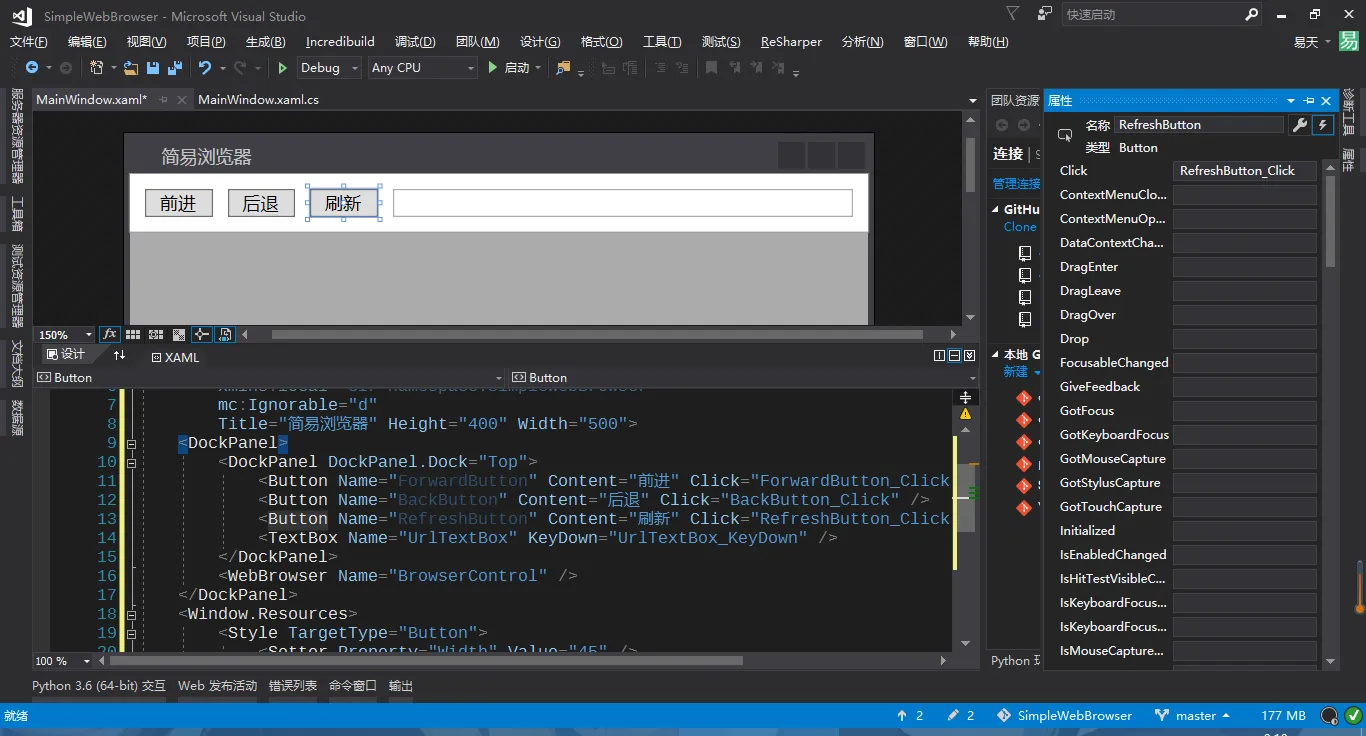Switch to horizontal split view
1366x736 pixels.
(954, 356)
